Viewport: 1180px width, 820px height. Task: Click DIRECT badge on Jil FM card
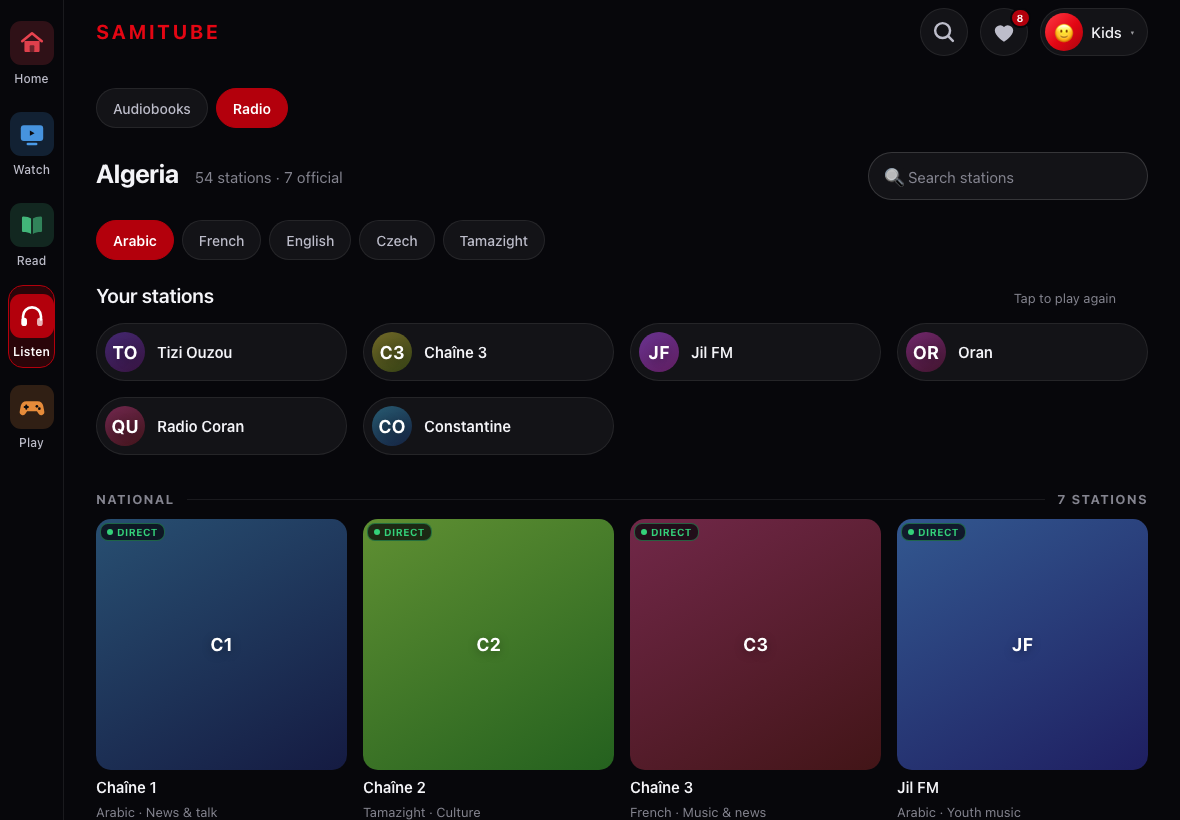(934, 532)
